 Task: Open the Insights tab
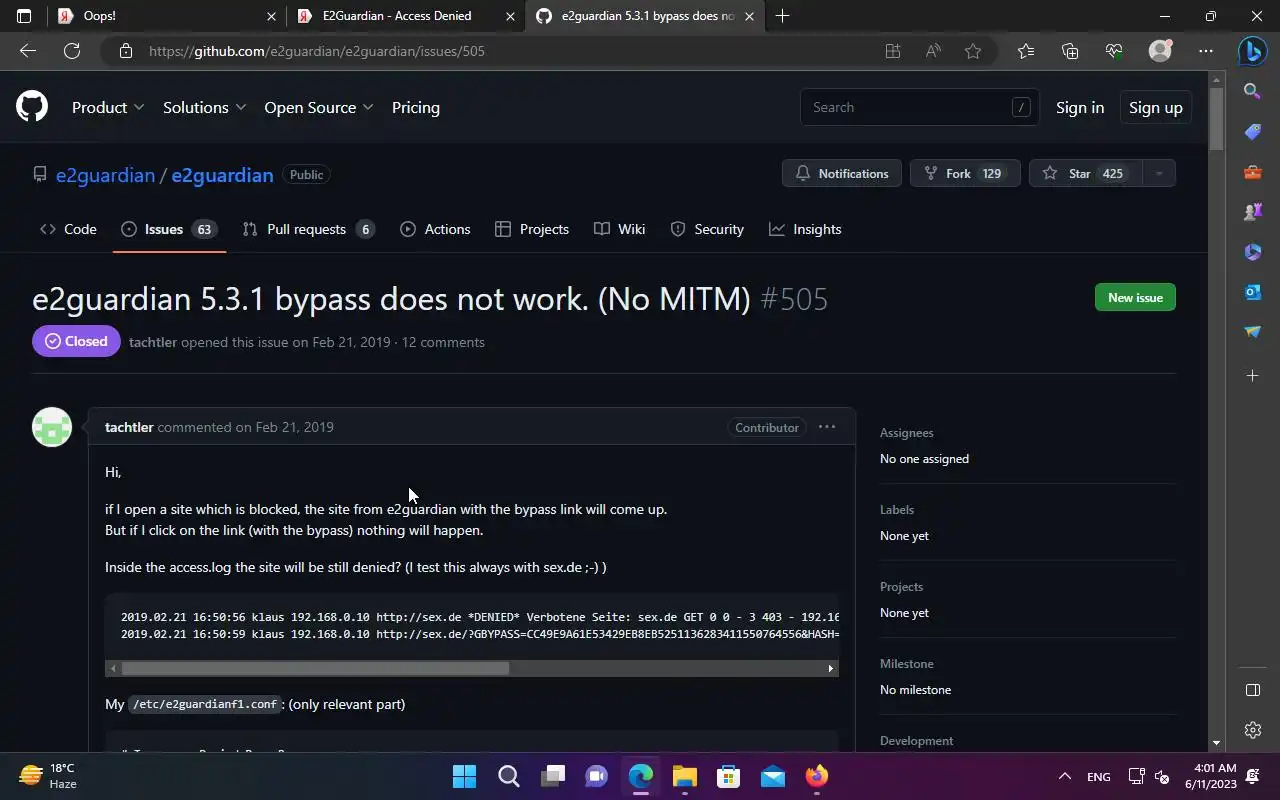(x=805, y=229)
